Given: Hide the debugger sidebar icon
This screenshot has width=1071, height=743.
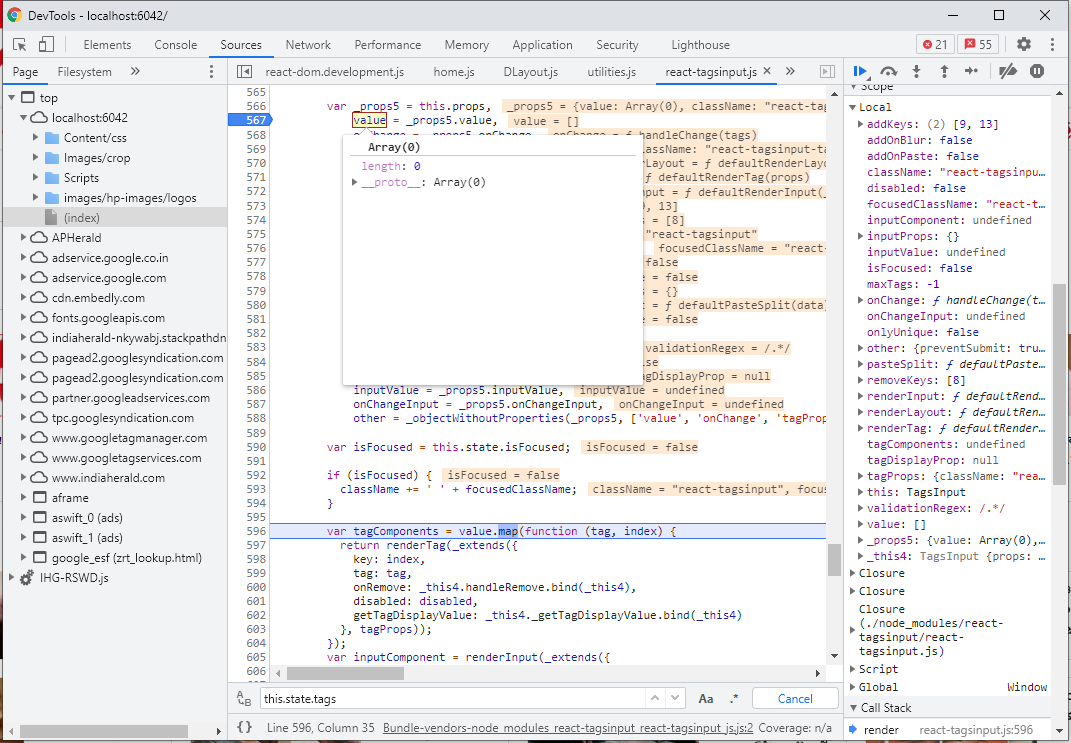Looking at the screenshot, I should pos(826,72).
